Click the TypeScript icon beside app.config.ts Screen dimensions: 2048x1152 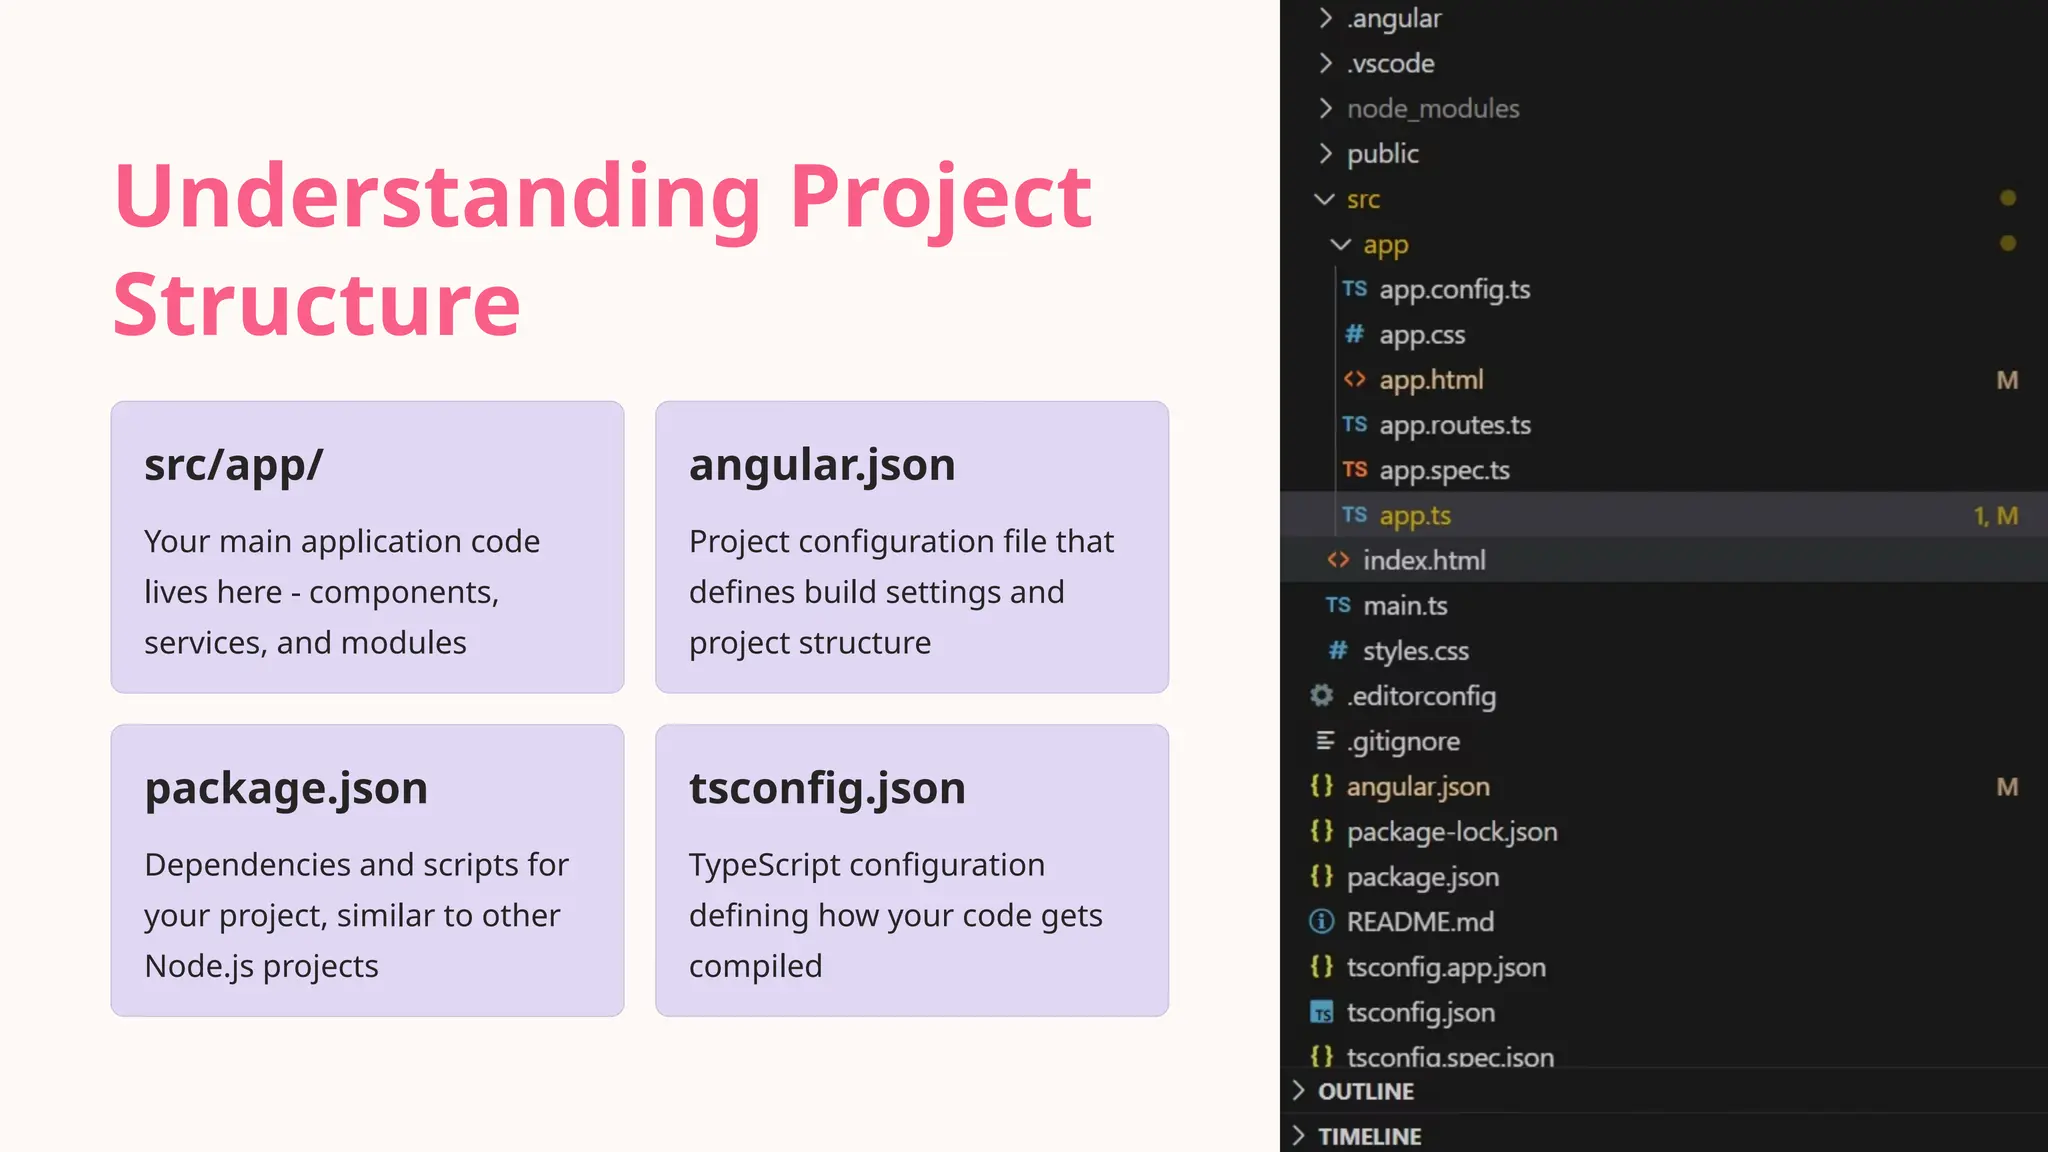1354,289
